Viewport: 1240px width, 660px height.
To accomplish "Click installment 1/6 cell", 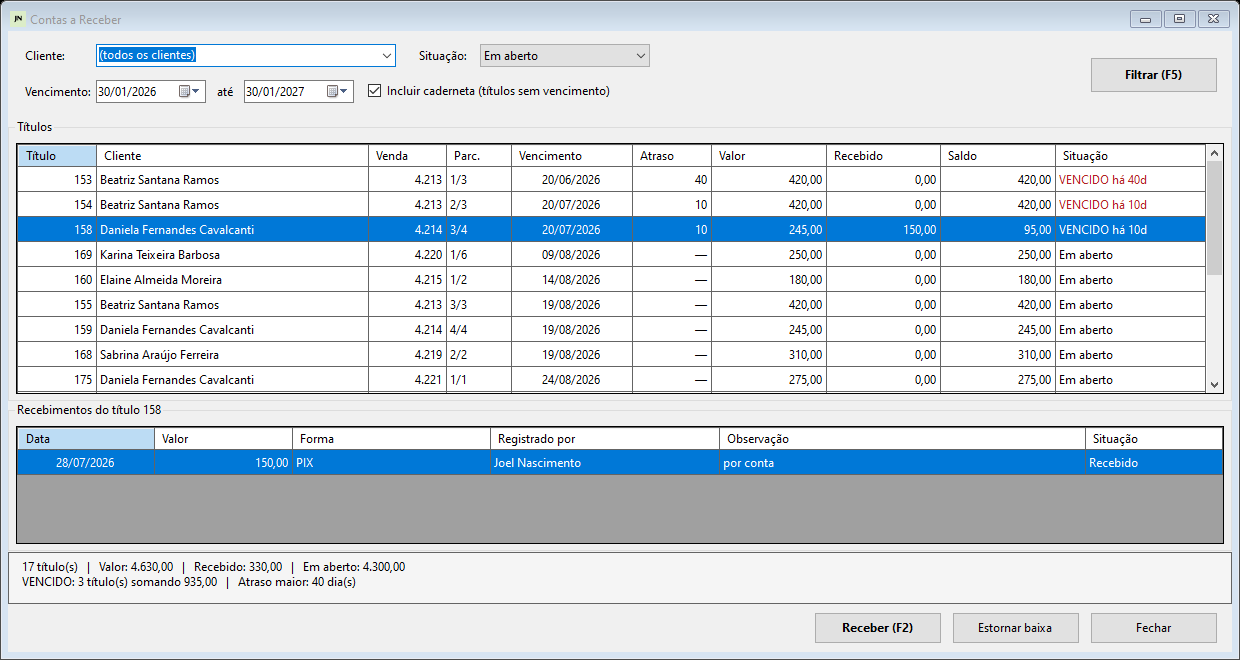I will [x=479, y=255].
